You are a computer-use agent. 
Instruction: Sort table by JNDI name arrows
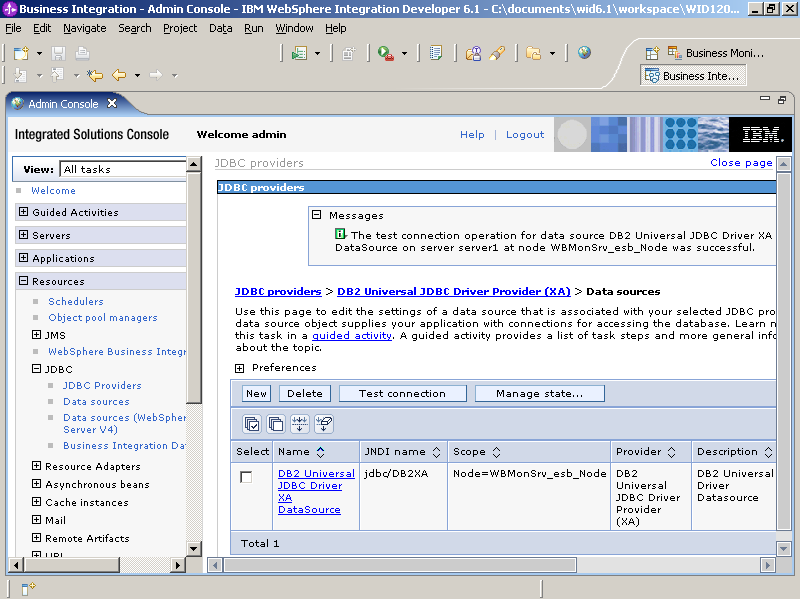(x=436, y=452)
